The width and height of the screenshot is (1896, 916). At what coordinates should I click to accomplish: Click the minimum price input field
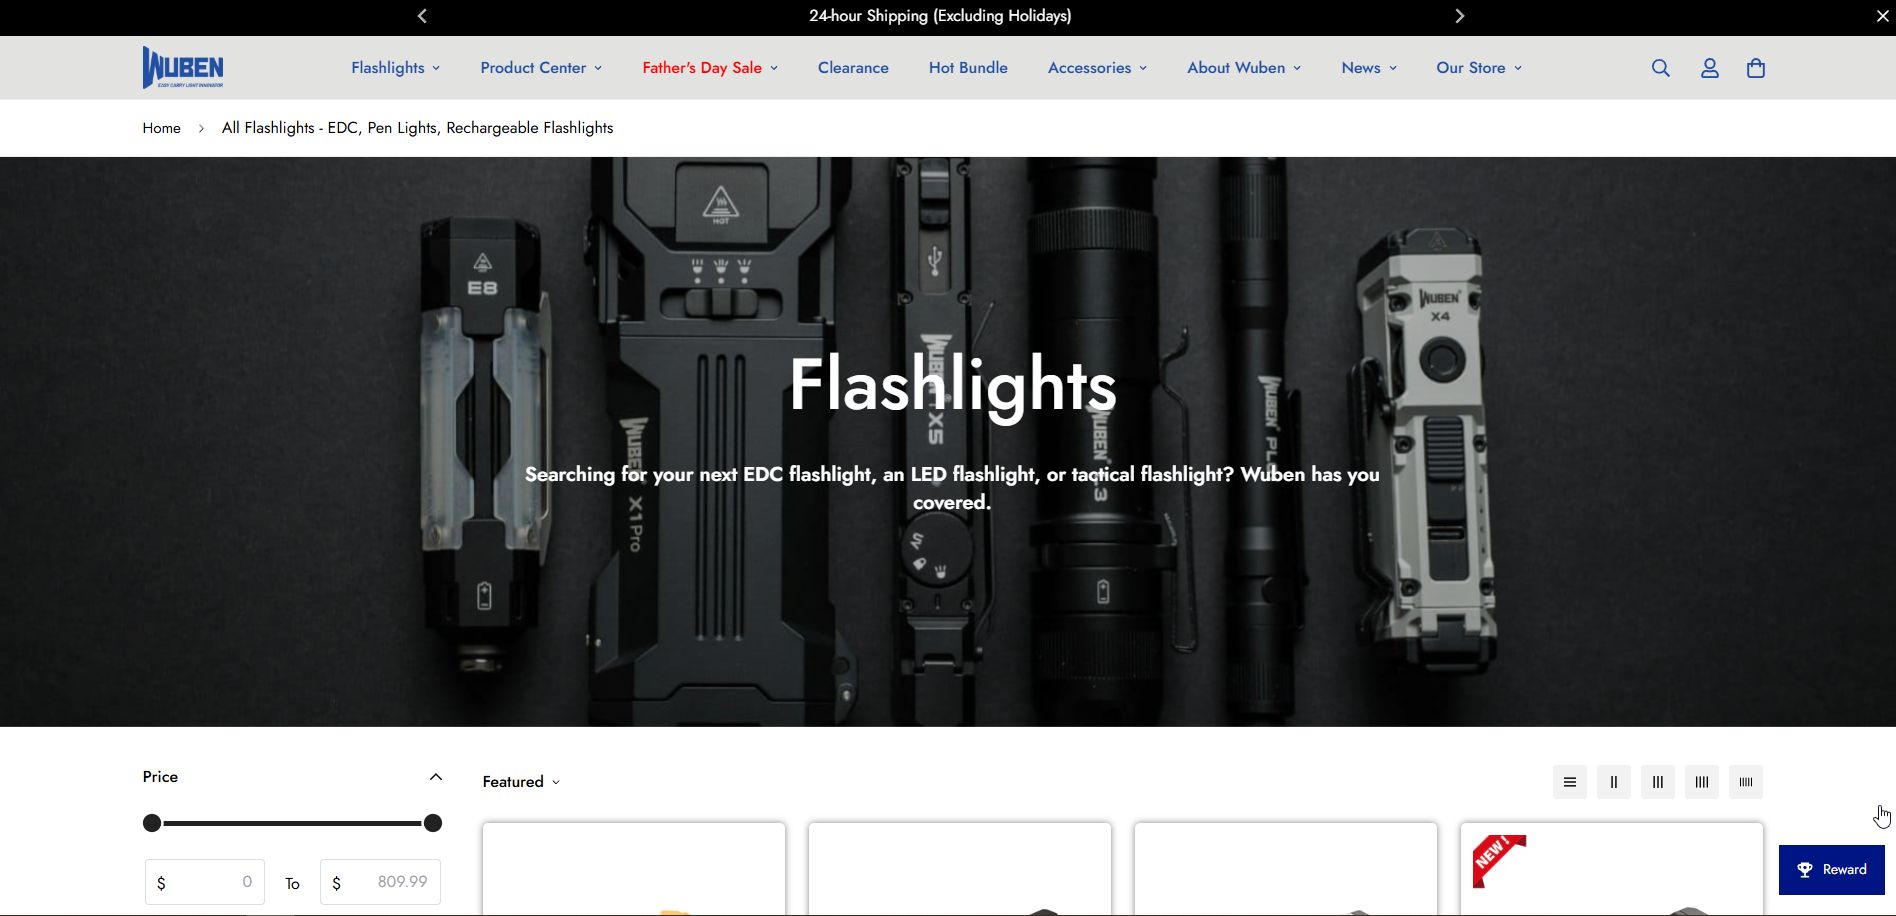[205, 882]
